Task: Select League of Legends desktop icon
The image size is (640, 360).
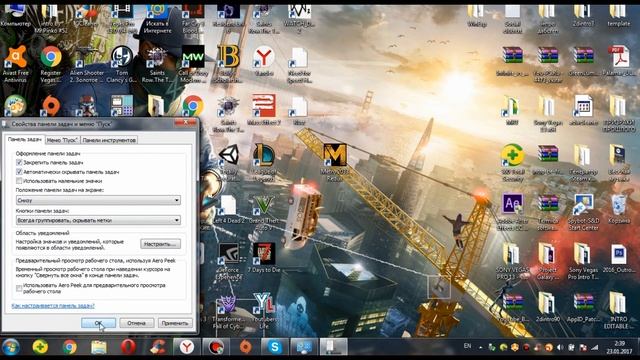Action: click(x=264, y=162)
